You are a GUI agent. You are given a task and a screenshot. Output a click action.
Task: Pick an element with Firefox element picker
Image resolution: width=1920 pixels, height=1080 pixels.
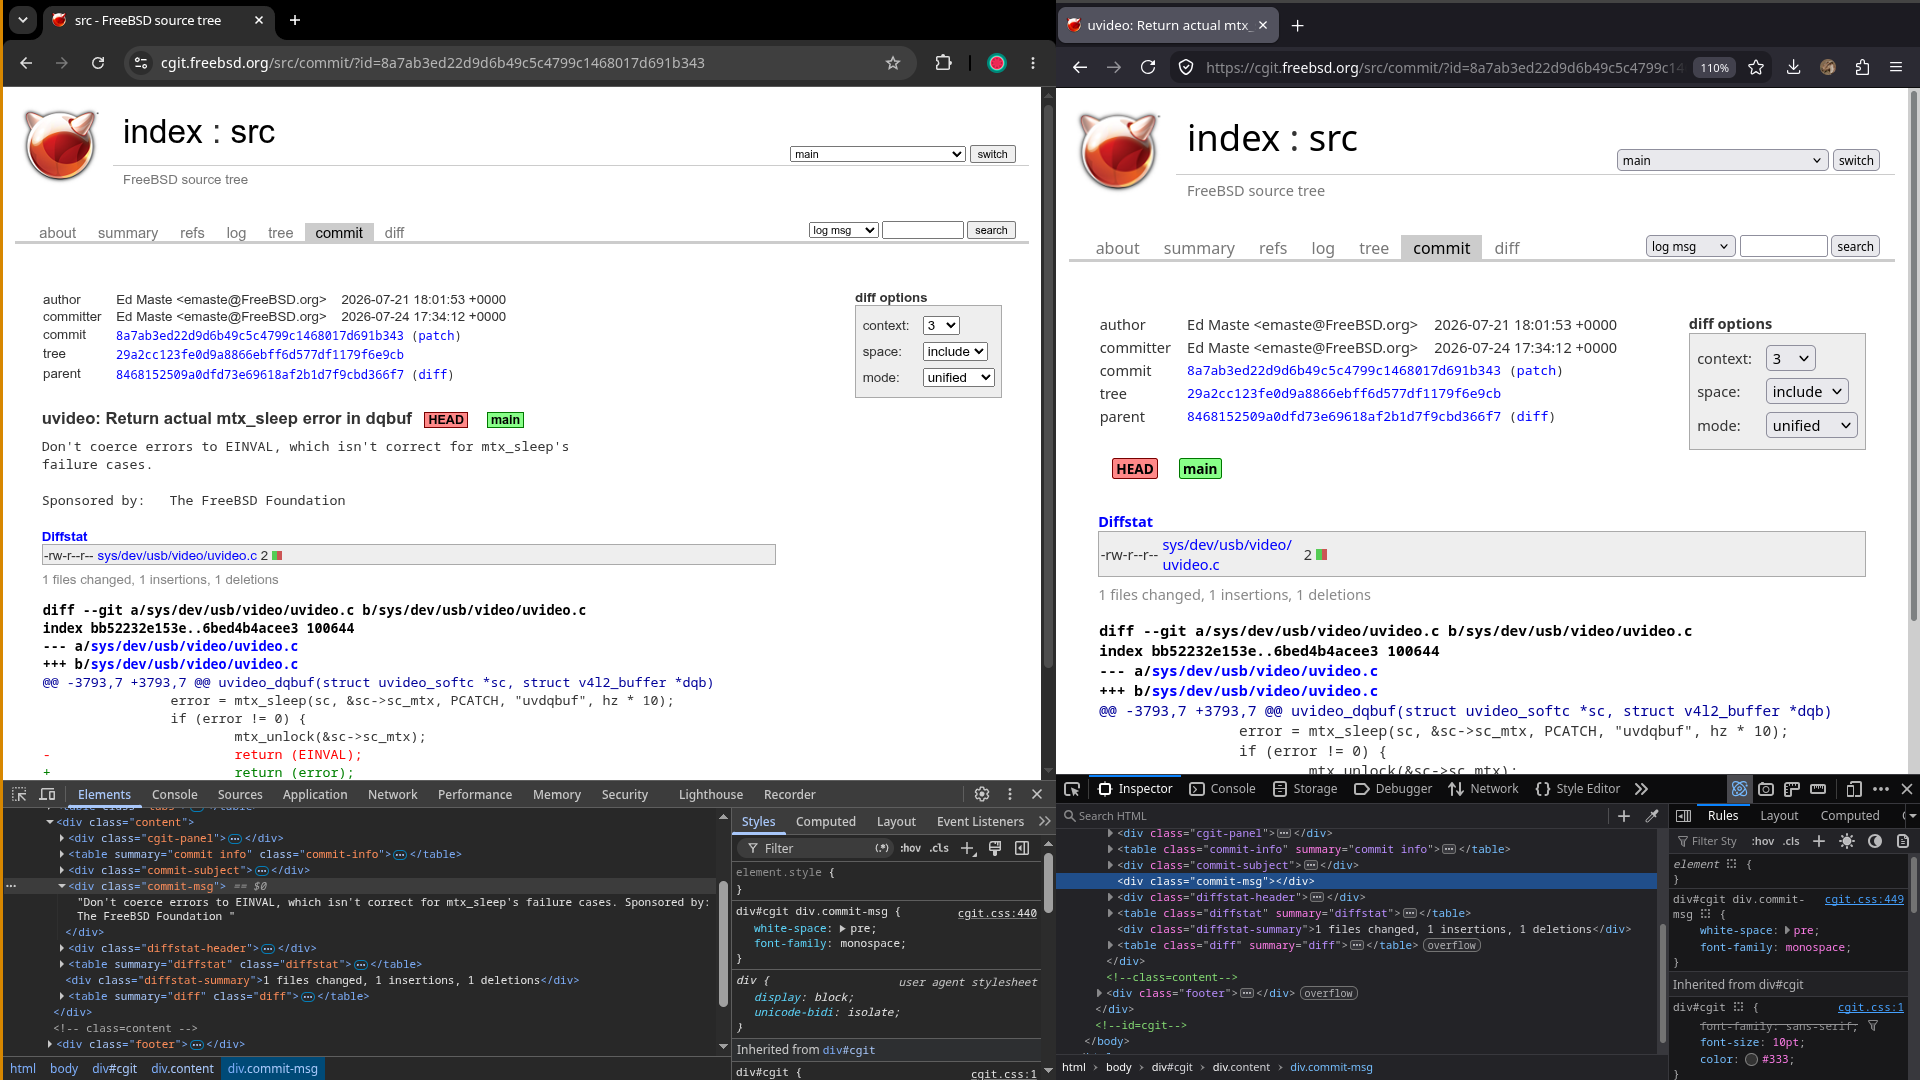click(x=1072, y=789)
